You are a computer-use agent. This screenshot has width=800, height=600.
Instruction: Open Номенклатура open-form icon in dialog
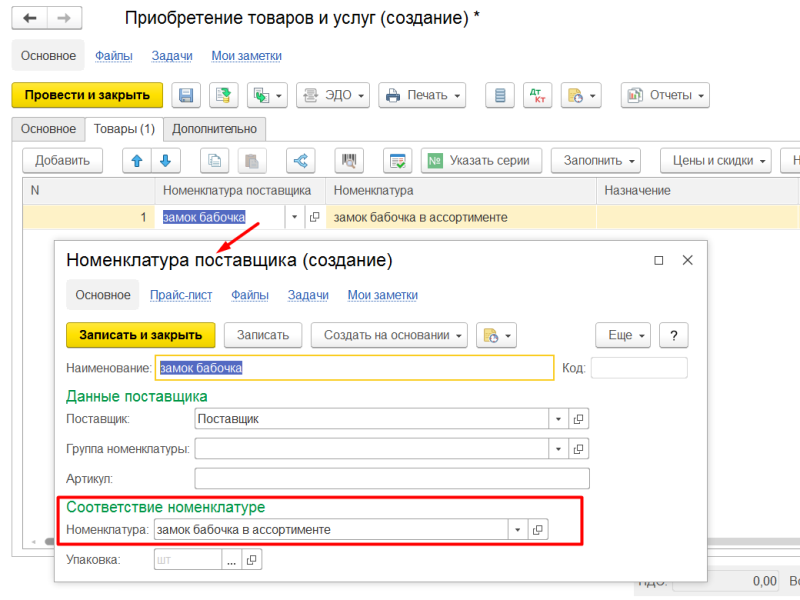538,530
